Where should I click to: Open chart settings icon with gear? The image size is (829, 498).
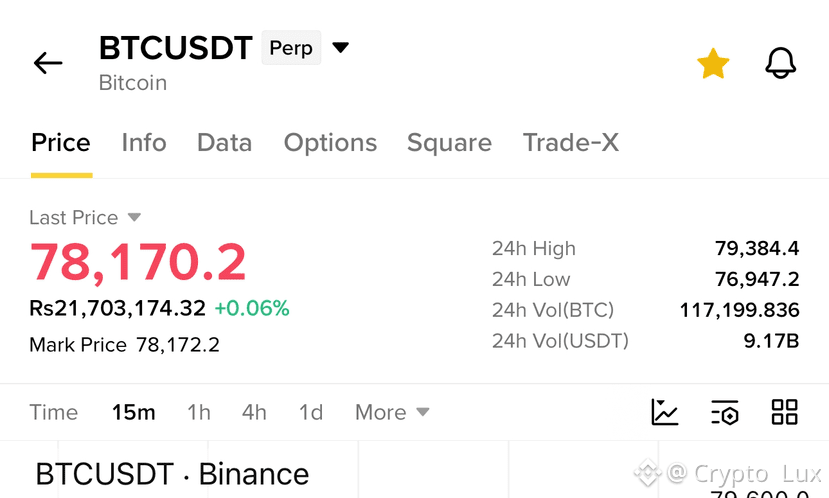[x=724, y=412]
